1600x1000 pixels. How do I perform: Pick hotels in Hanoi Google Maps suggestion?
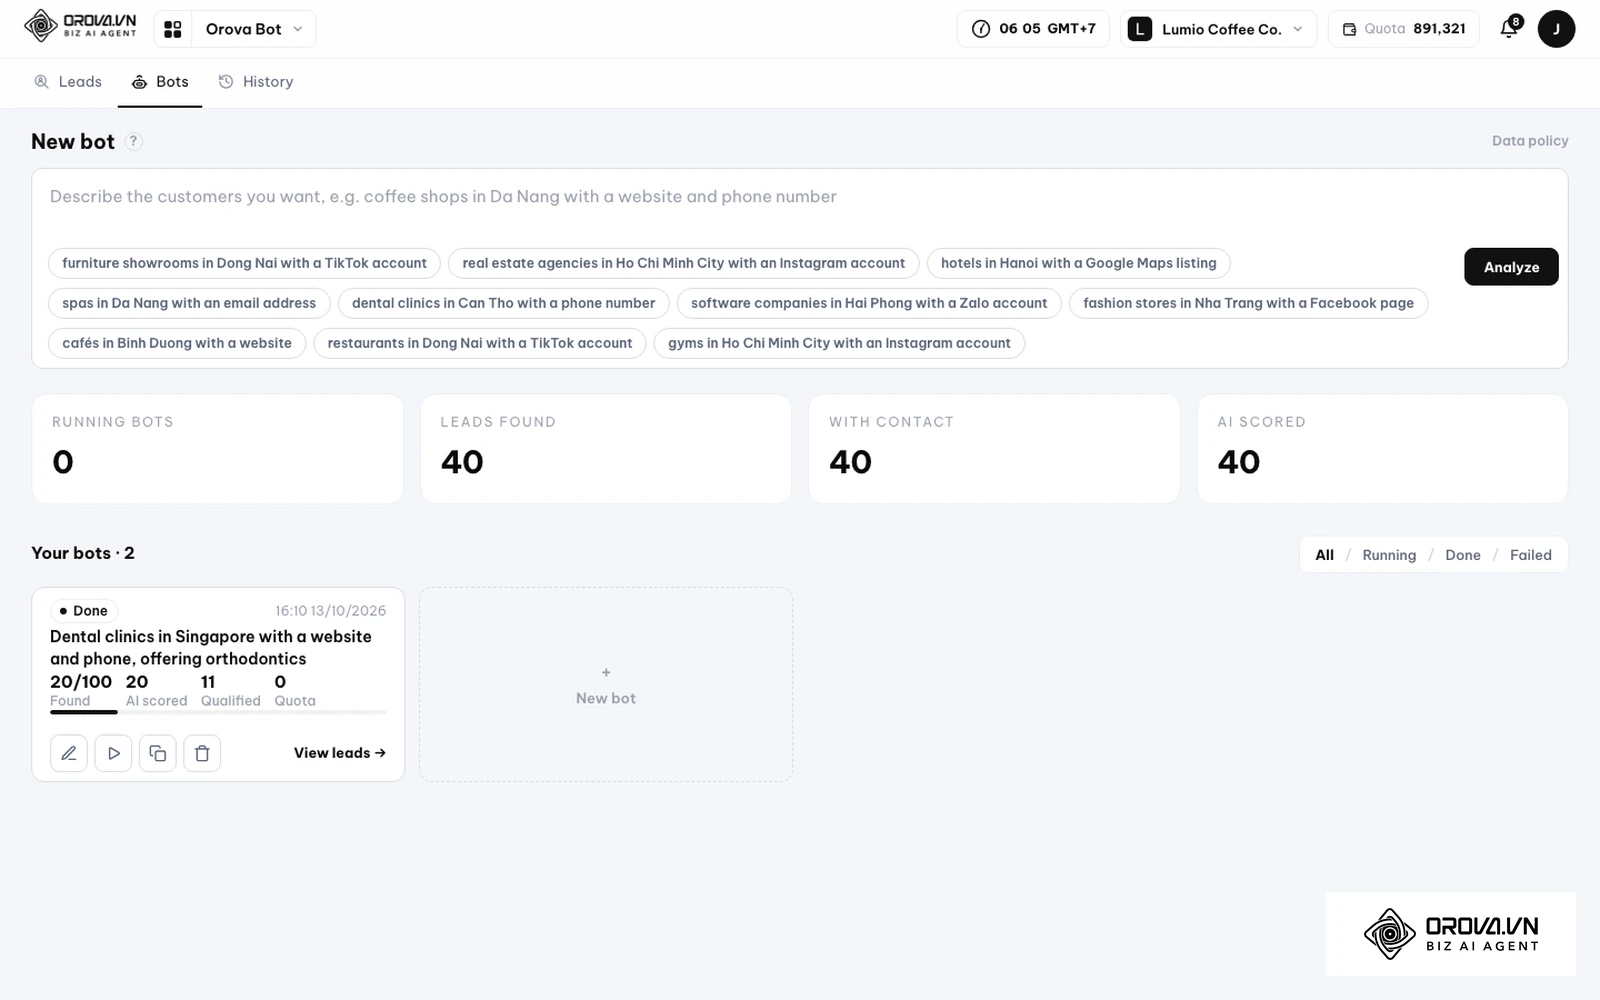(1078, 263)
